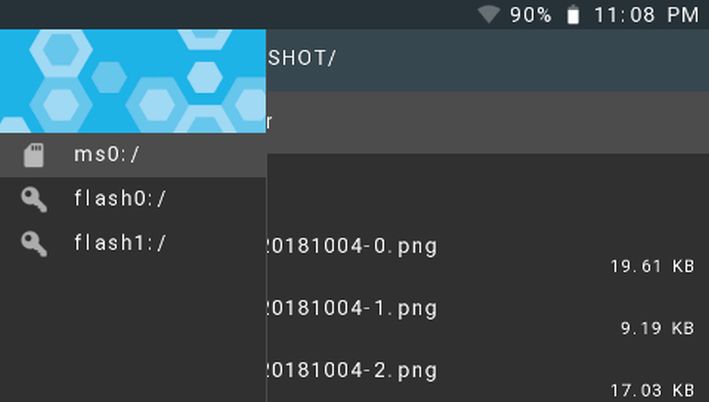Click the empty drawer area below flash1:/
This screenshot has height=402, width=709.
pos(133,334)
